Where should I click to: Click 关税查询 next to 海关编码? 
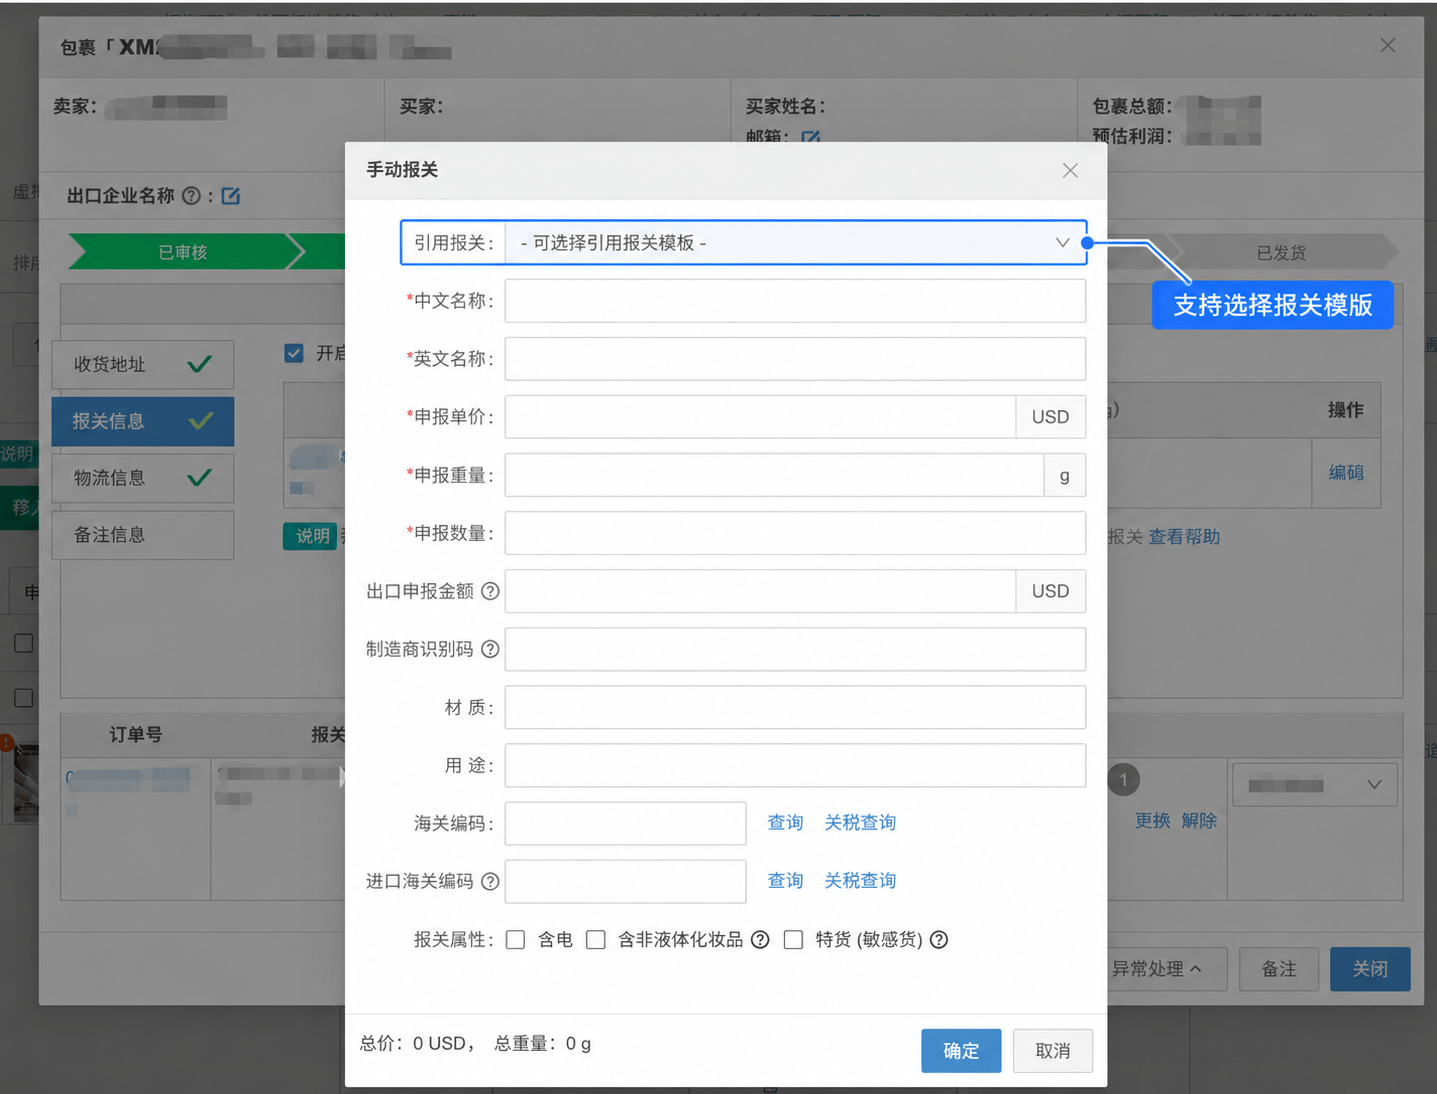tap(860, 823)
